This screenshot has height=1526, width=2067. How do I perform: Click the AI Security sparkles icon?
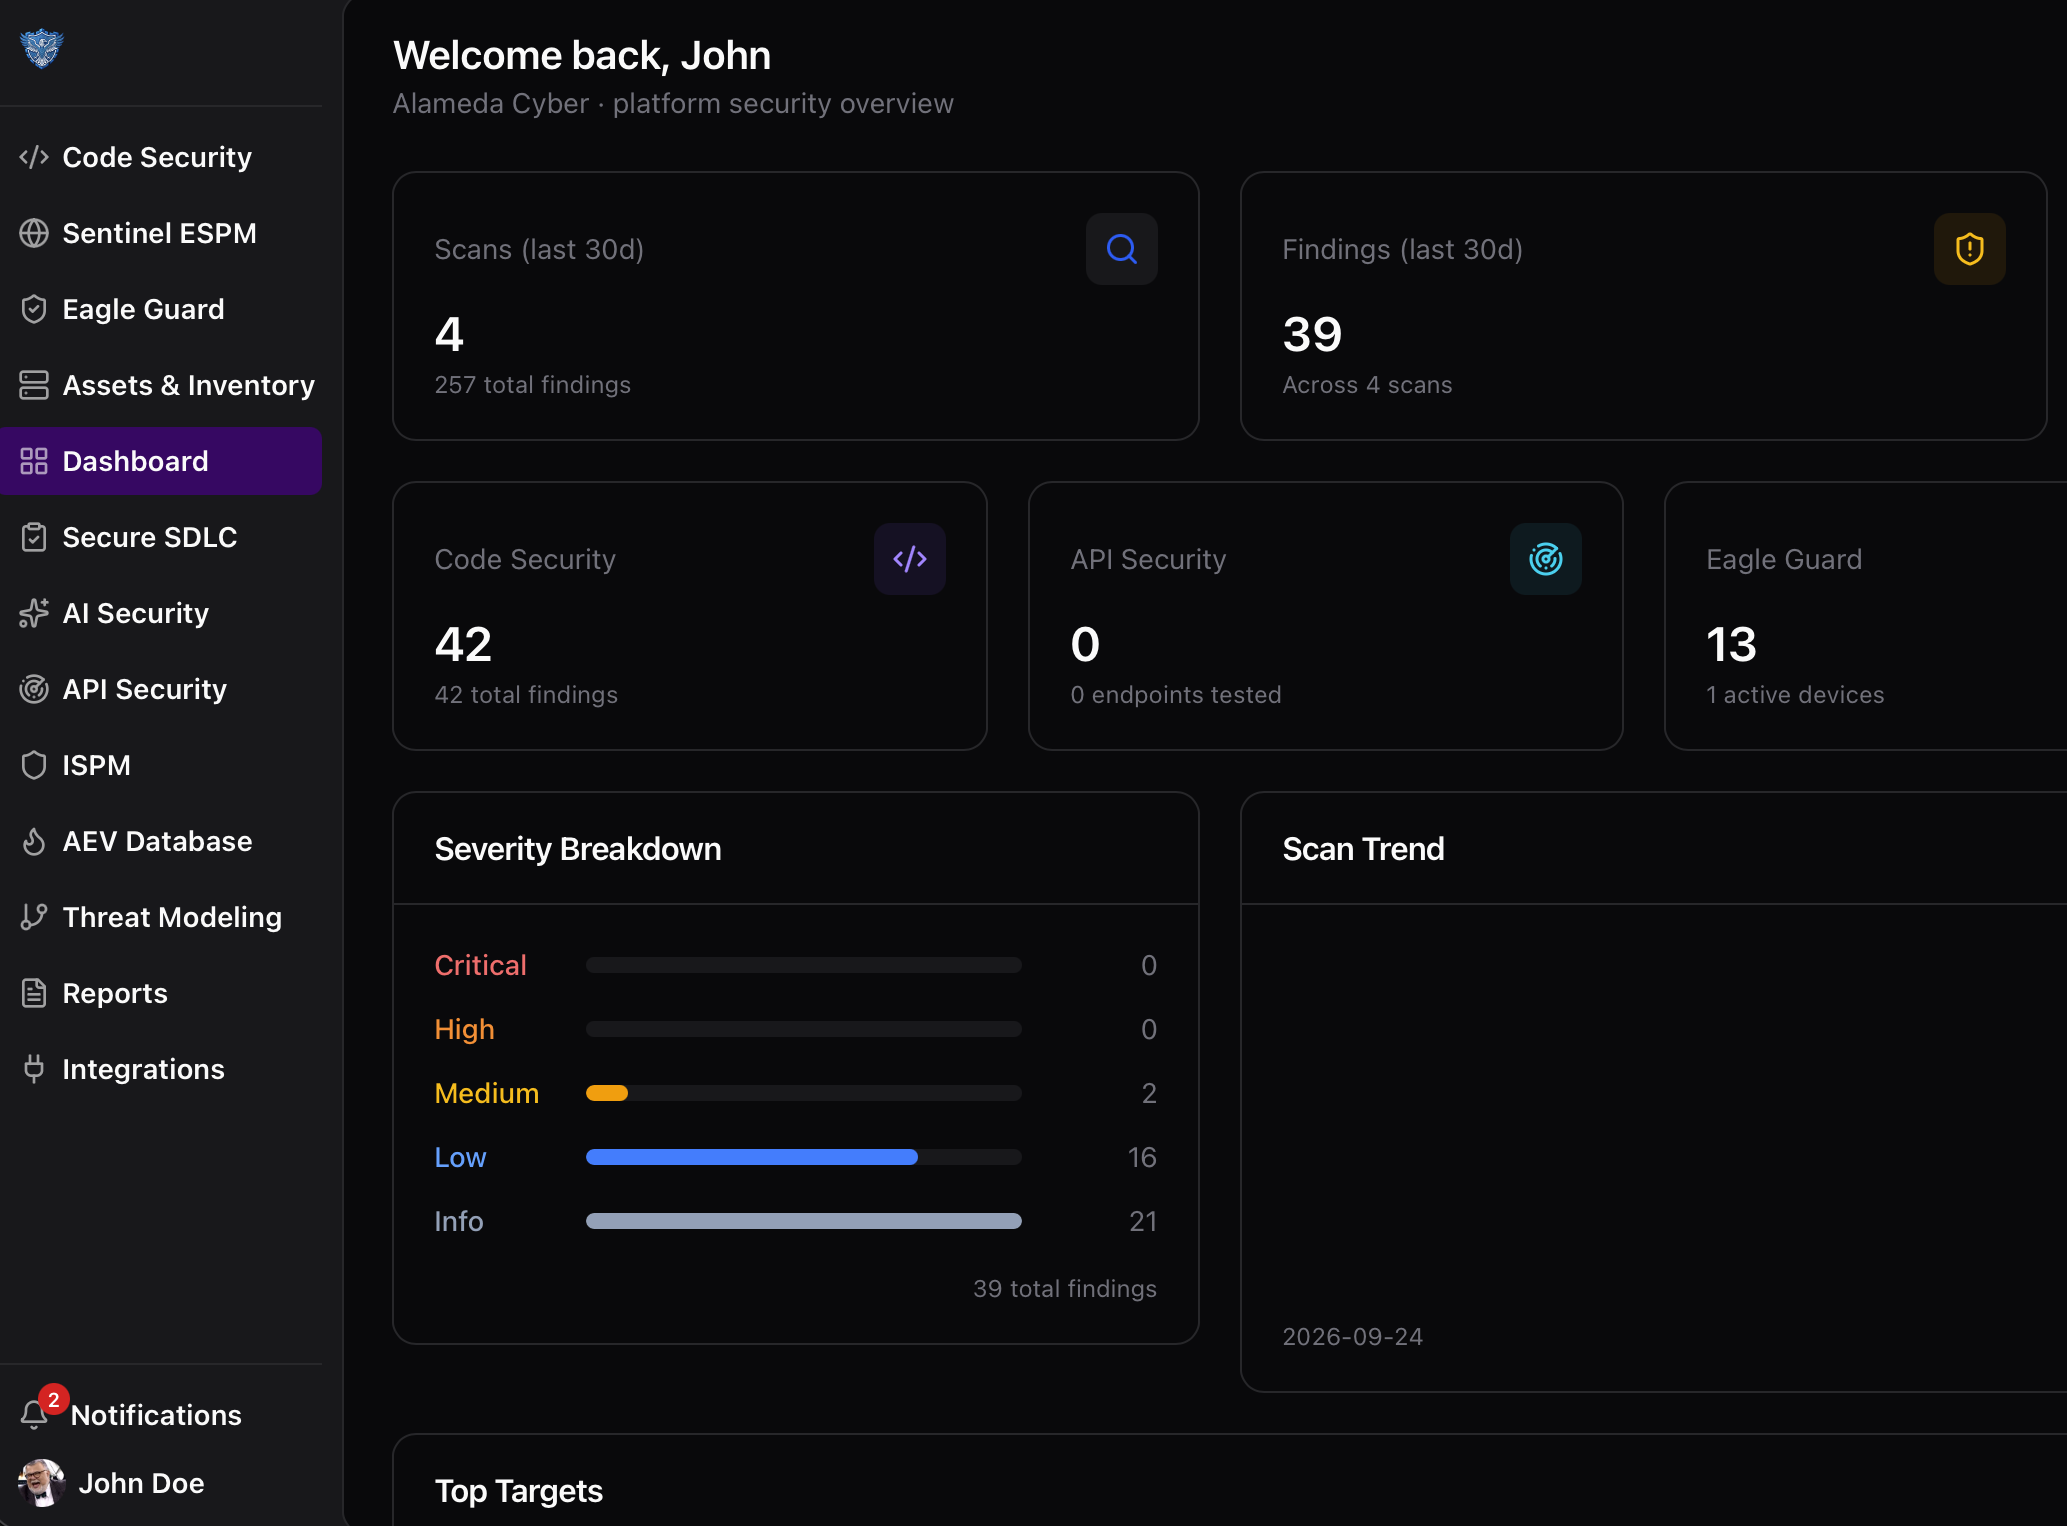click(34, 613)
